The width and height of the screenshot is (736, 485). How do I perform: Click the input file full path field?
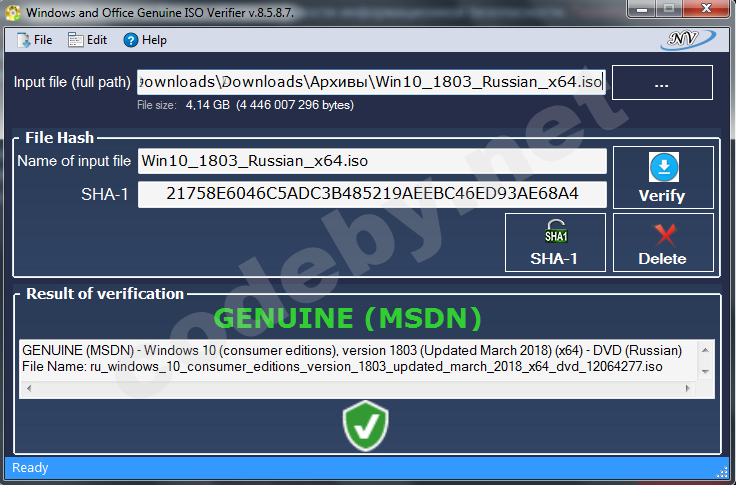coord(371,82)
